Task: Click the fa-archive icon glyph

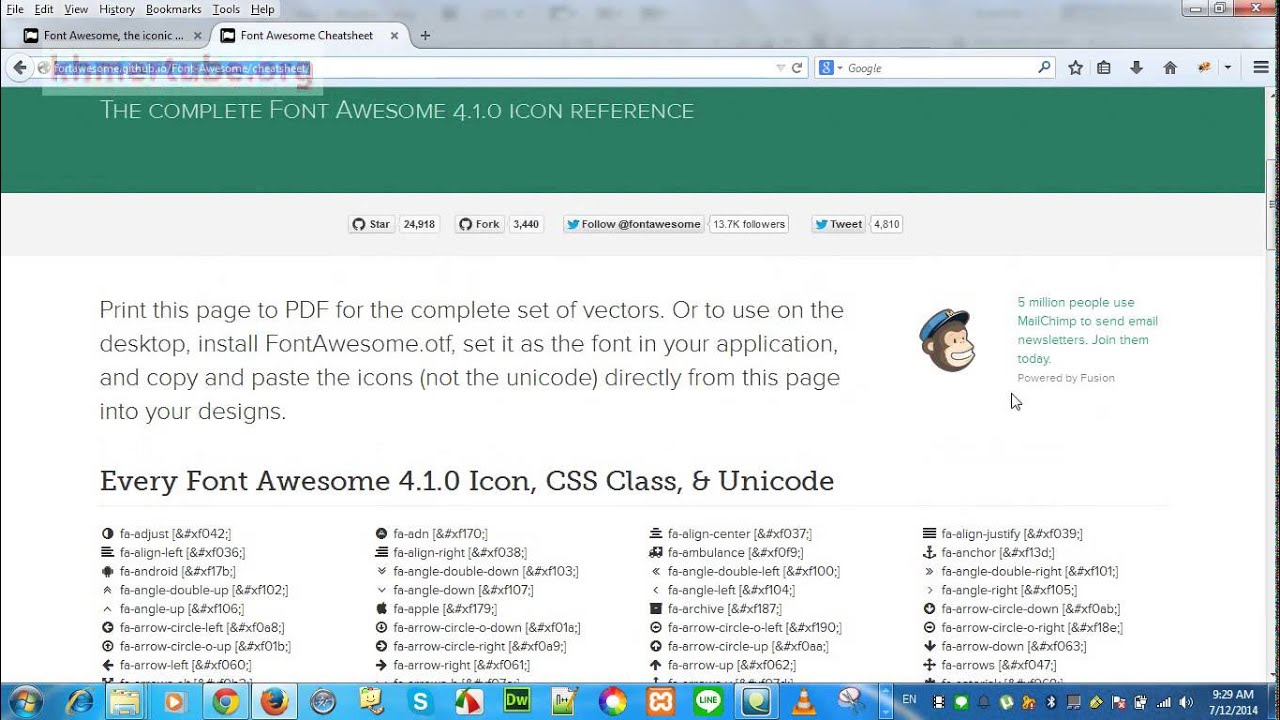Action: click(x=656, y=608)
